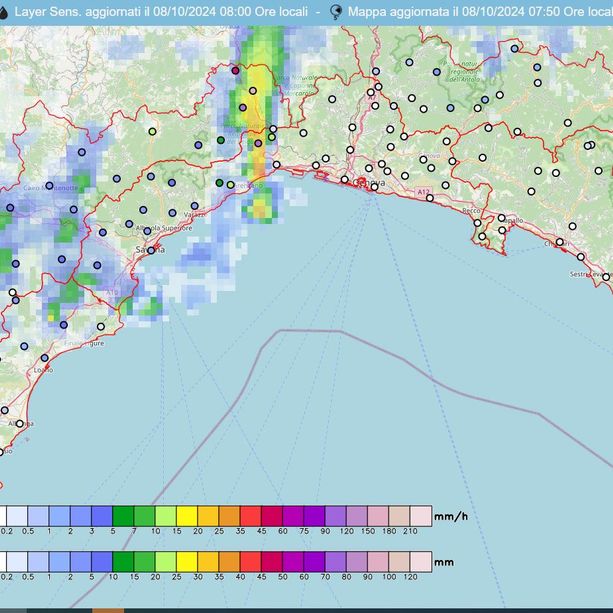Select the white marker near Finale Ligure
The width and height of the screenshot is (613, 613).
click(x=101, y=326)
